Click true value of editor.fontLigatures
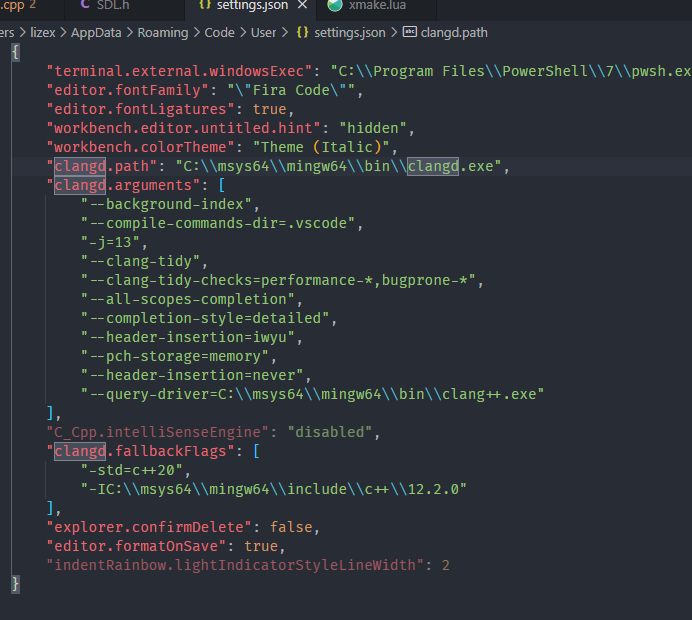This screenshot has width=692, height=620. (269, 109)
